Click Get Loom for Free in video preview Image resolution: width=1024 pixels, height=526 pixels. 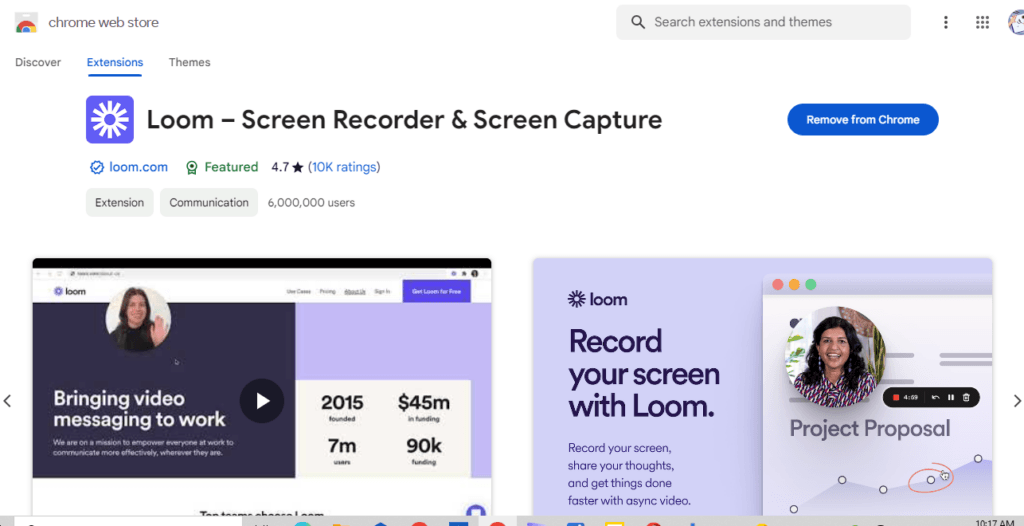(436, 291)
